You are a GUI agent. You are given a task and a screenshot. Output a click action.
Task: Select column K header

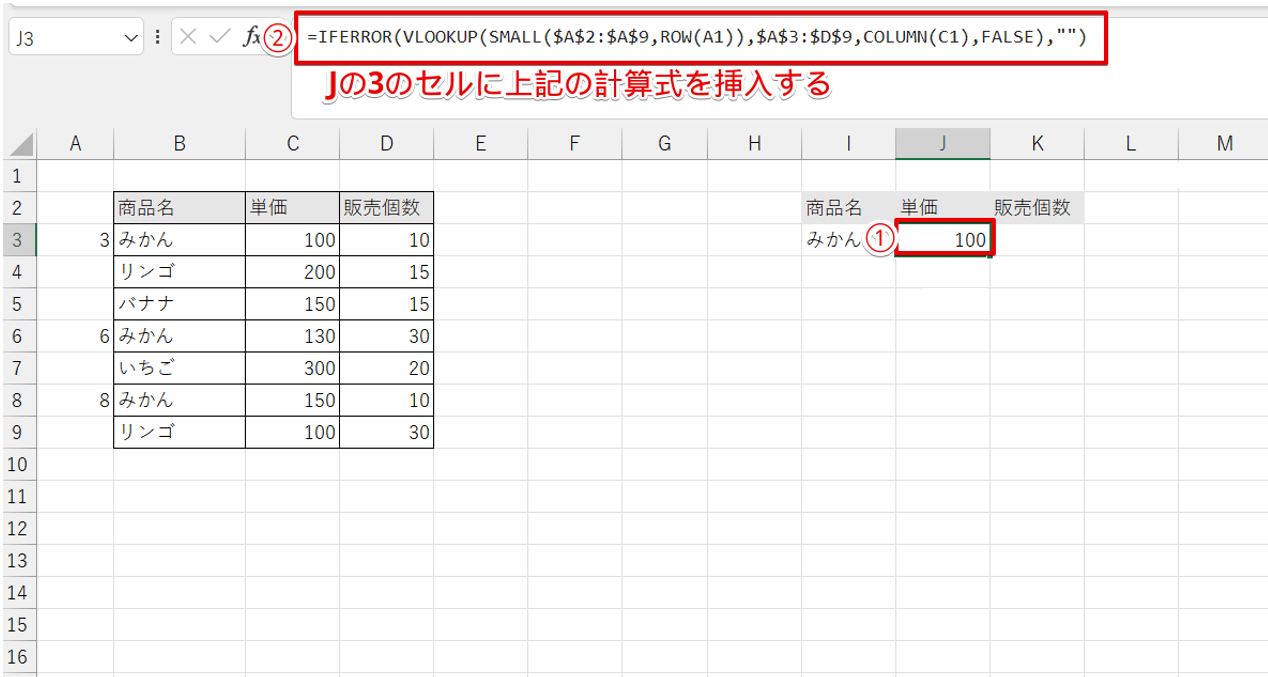click(1038, 144)
